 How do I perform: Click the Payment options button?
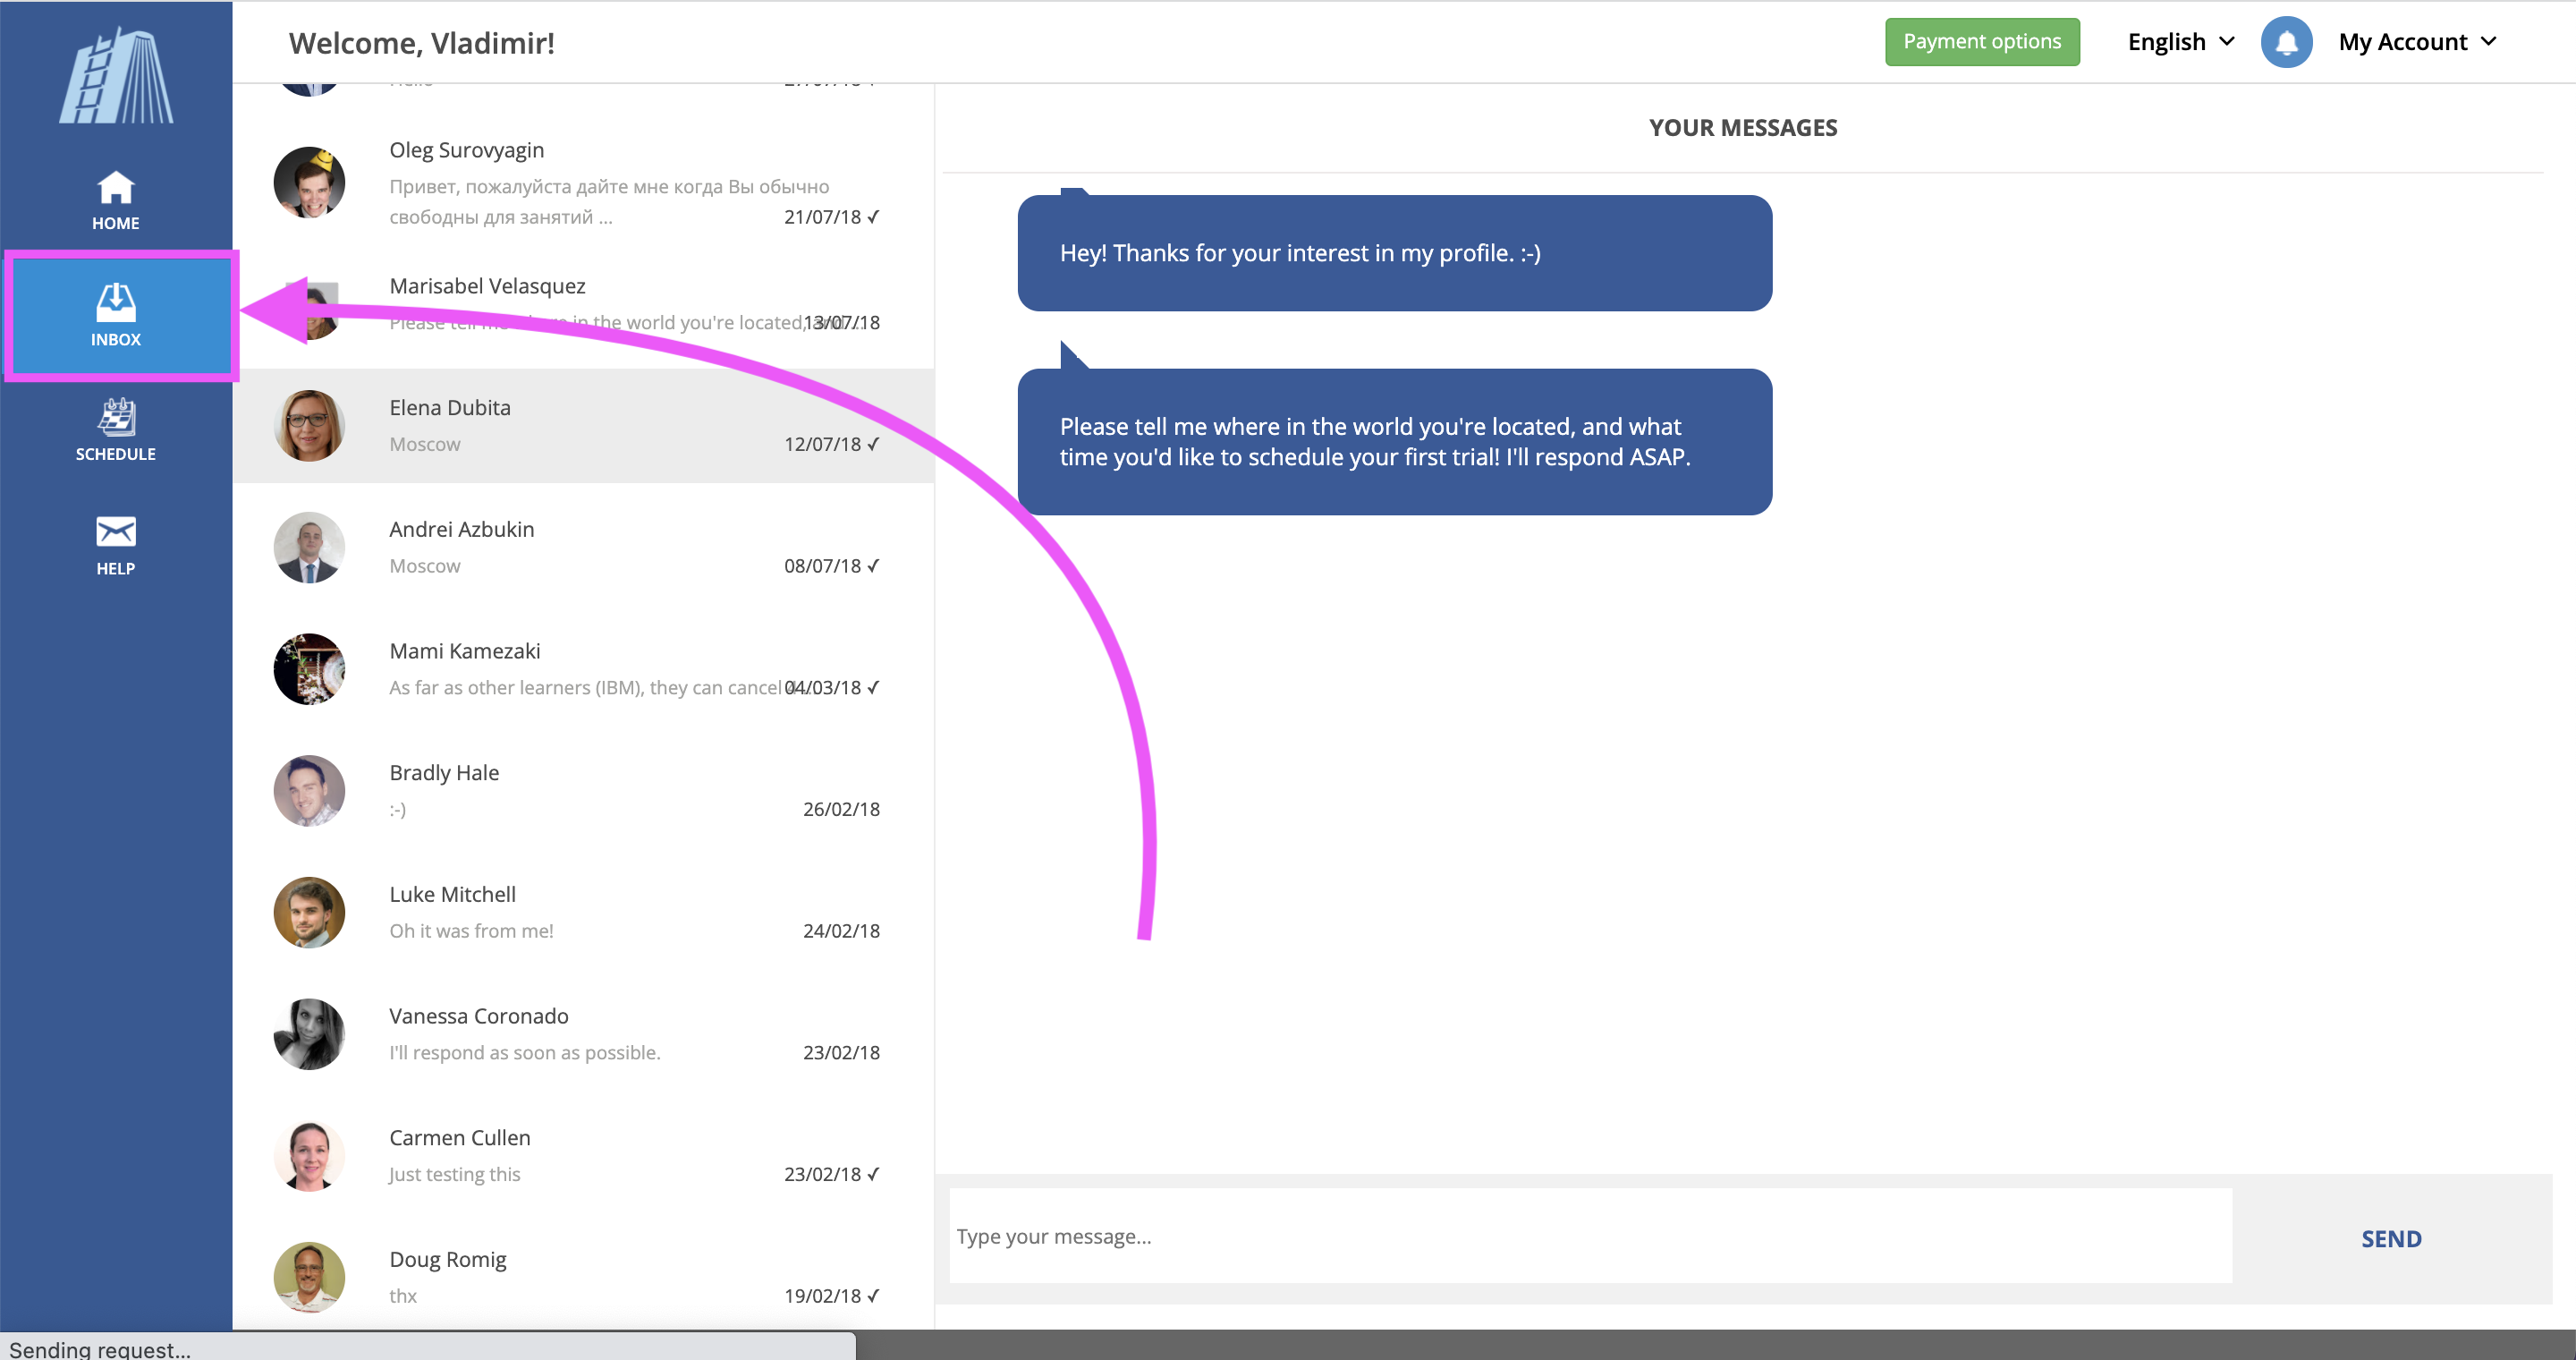pyautogui.click(x=1981, y=42)
